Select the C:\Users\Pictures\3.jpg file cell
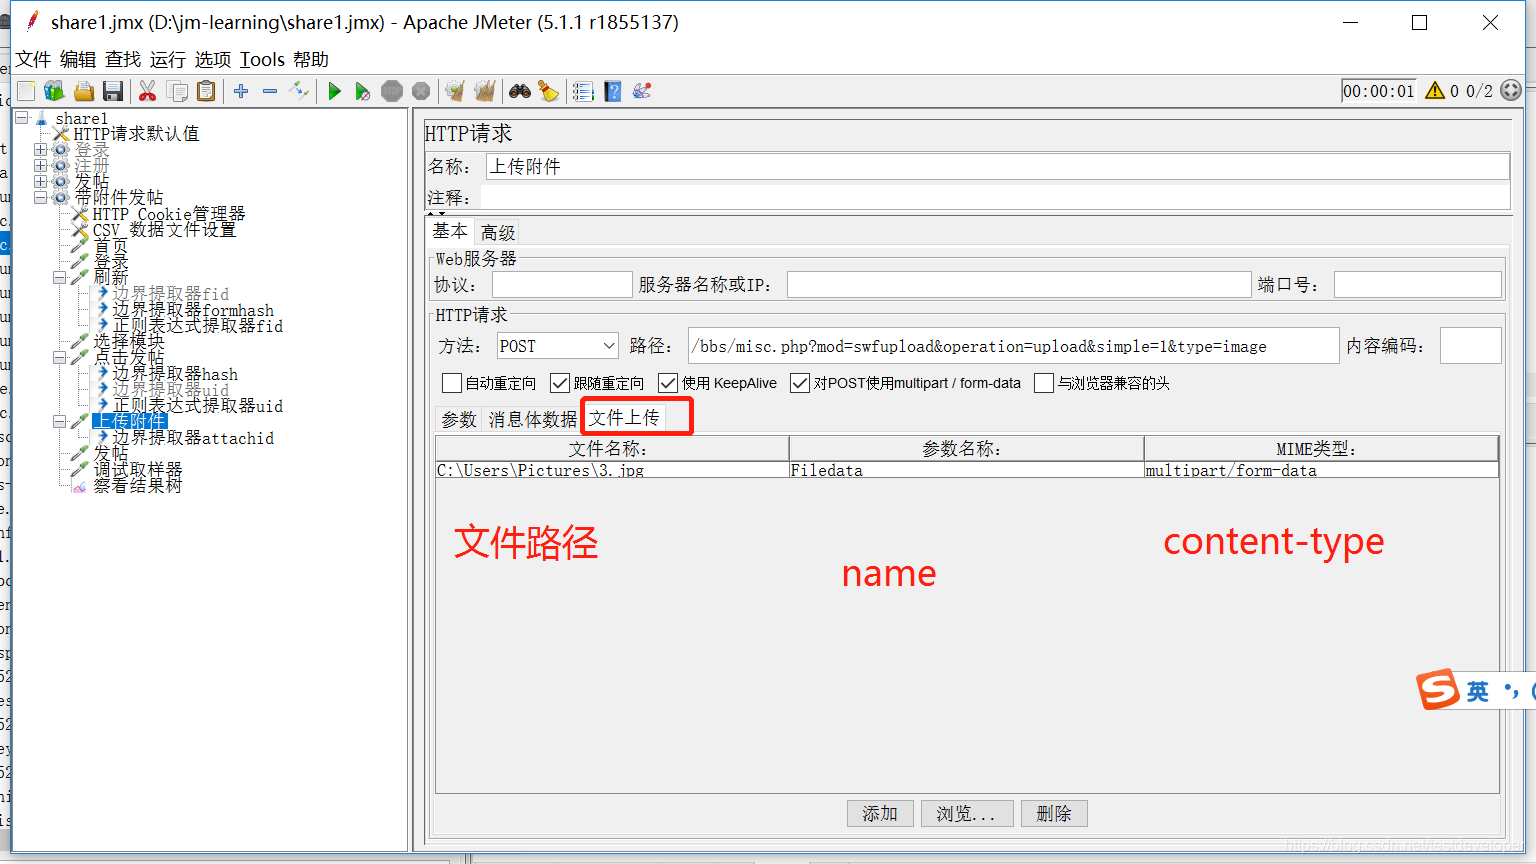Viewport: 1536px width, 864px height. click(x=612, y=470)
